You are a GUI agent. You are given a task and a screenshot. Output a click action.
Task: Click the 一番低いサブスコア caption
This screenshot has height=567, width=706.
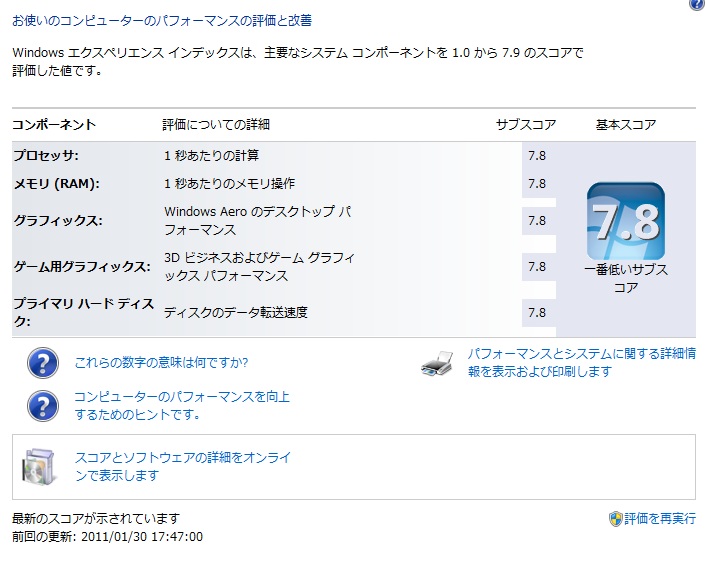[x=626, y=278]
